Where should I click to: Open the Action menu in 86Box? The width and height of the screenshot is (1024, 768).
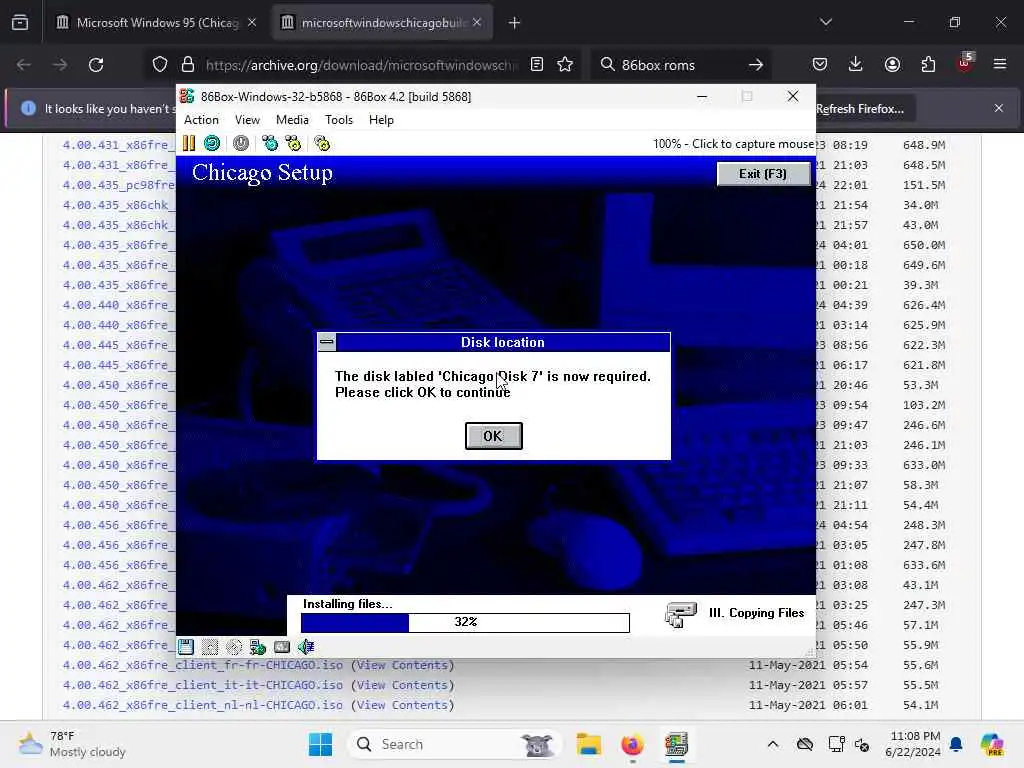coord(201,120)
